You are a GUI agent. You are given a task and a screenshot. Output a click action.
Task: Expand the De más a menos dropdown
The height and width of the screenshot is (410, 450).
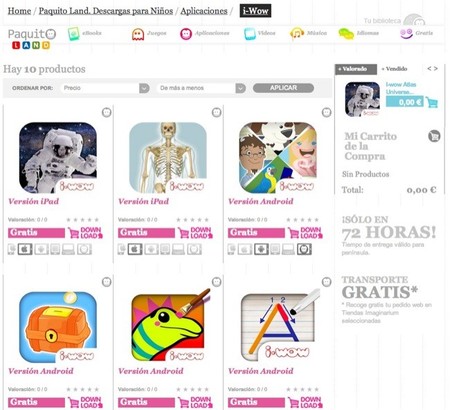[241, 88]
